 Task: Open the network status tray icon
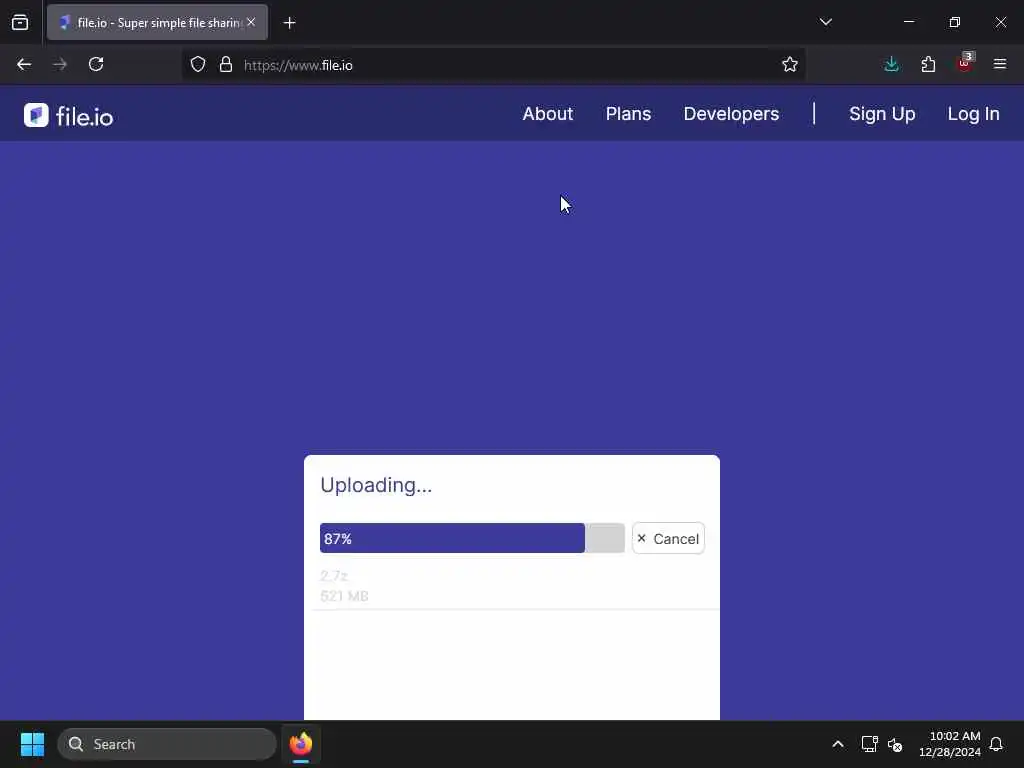(869, 744)
